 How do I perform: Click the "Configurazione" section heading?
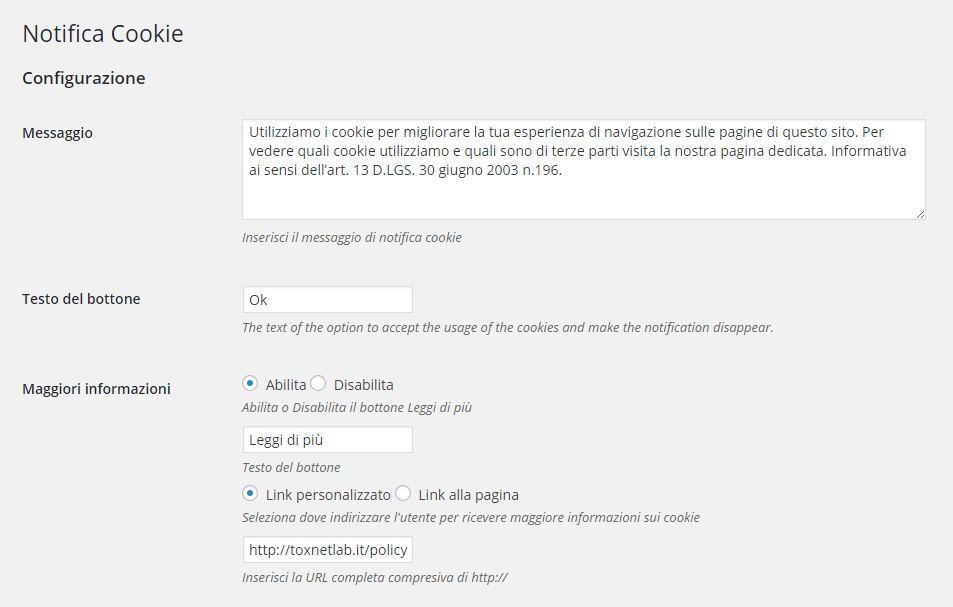pyautogui.click(x=84, y=78)
